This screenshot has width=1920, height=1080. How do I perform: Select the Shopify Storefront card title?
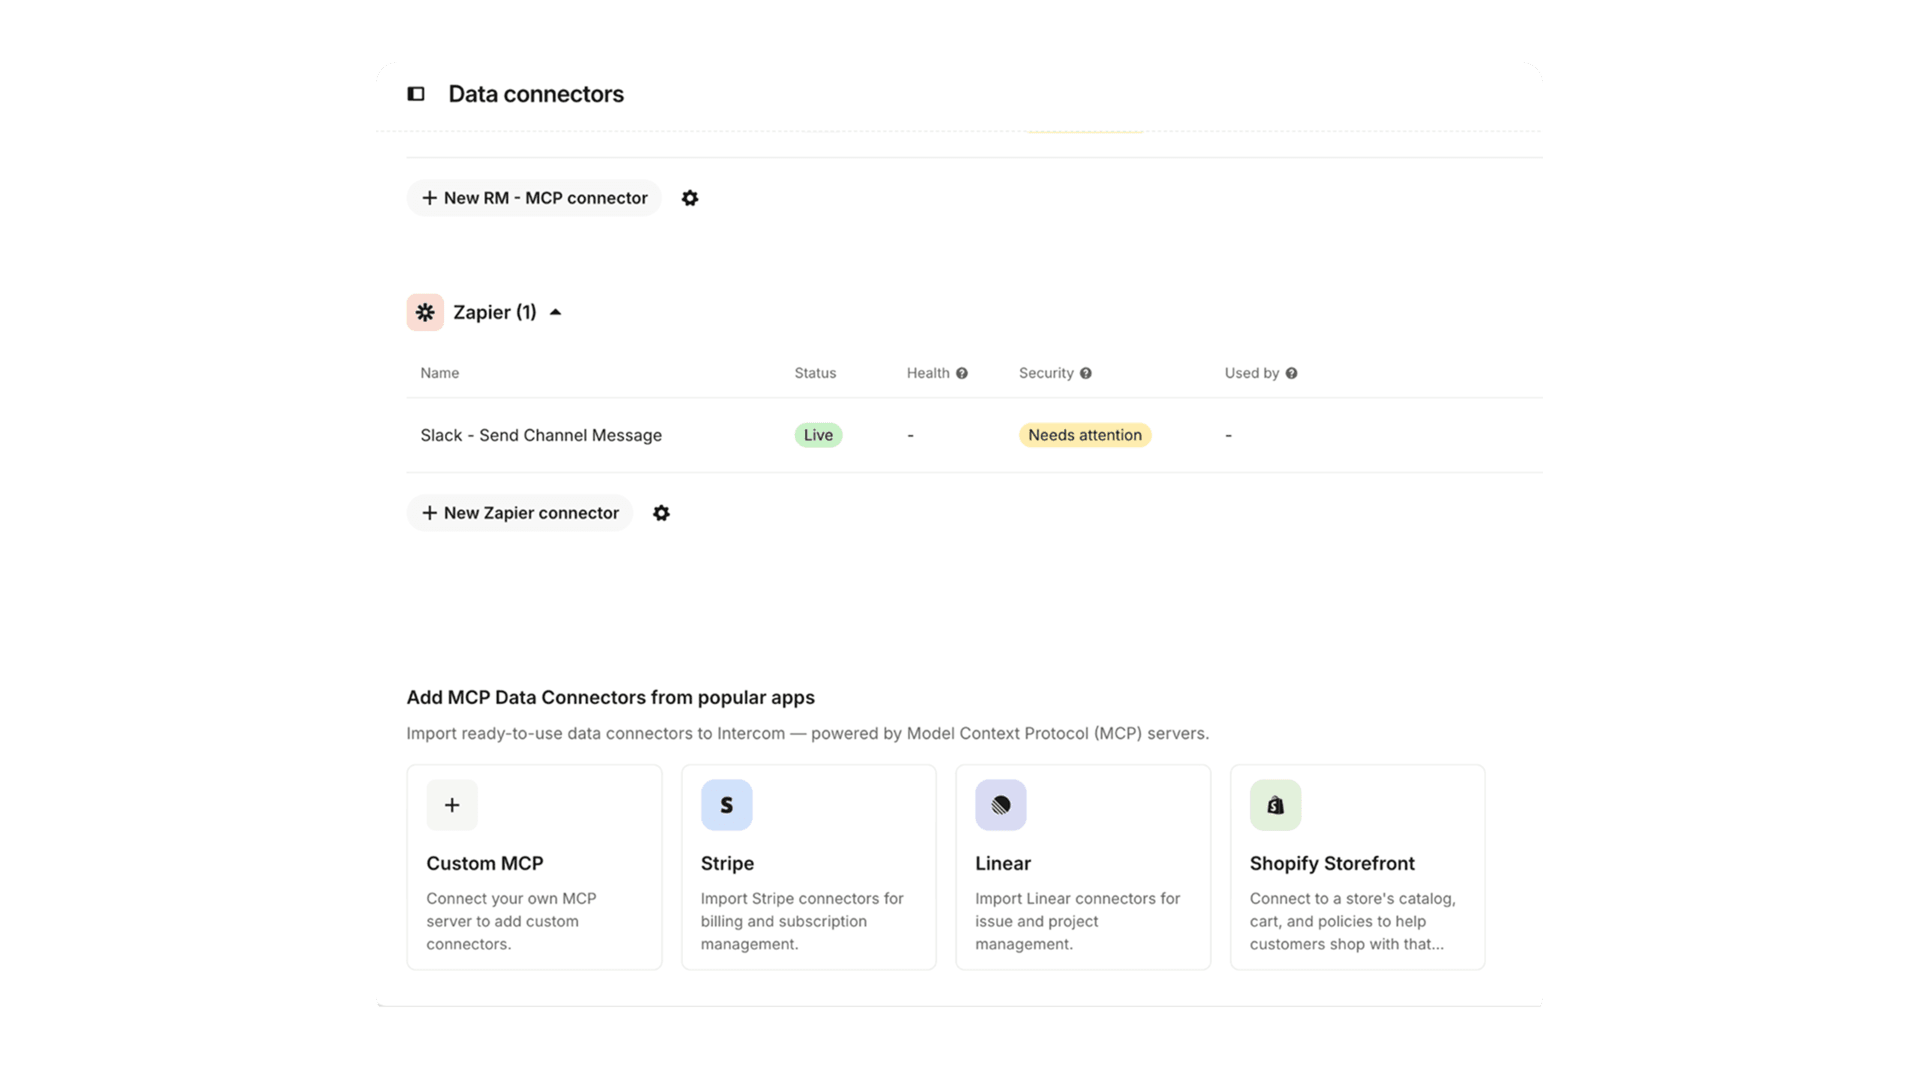[1332, 863]
